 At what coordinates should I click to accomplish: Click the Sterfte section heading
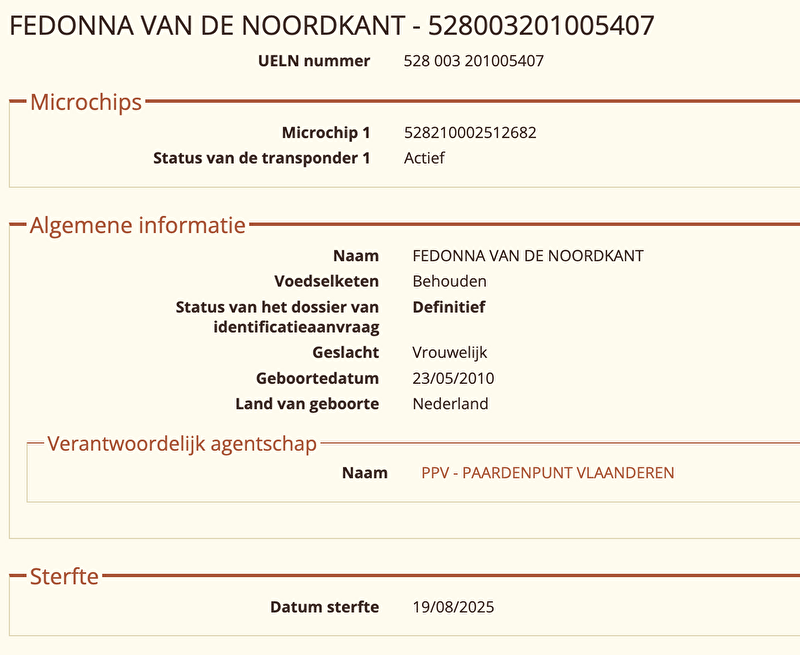pos(64,577)
